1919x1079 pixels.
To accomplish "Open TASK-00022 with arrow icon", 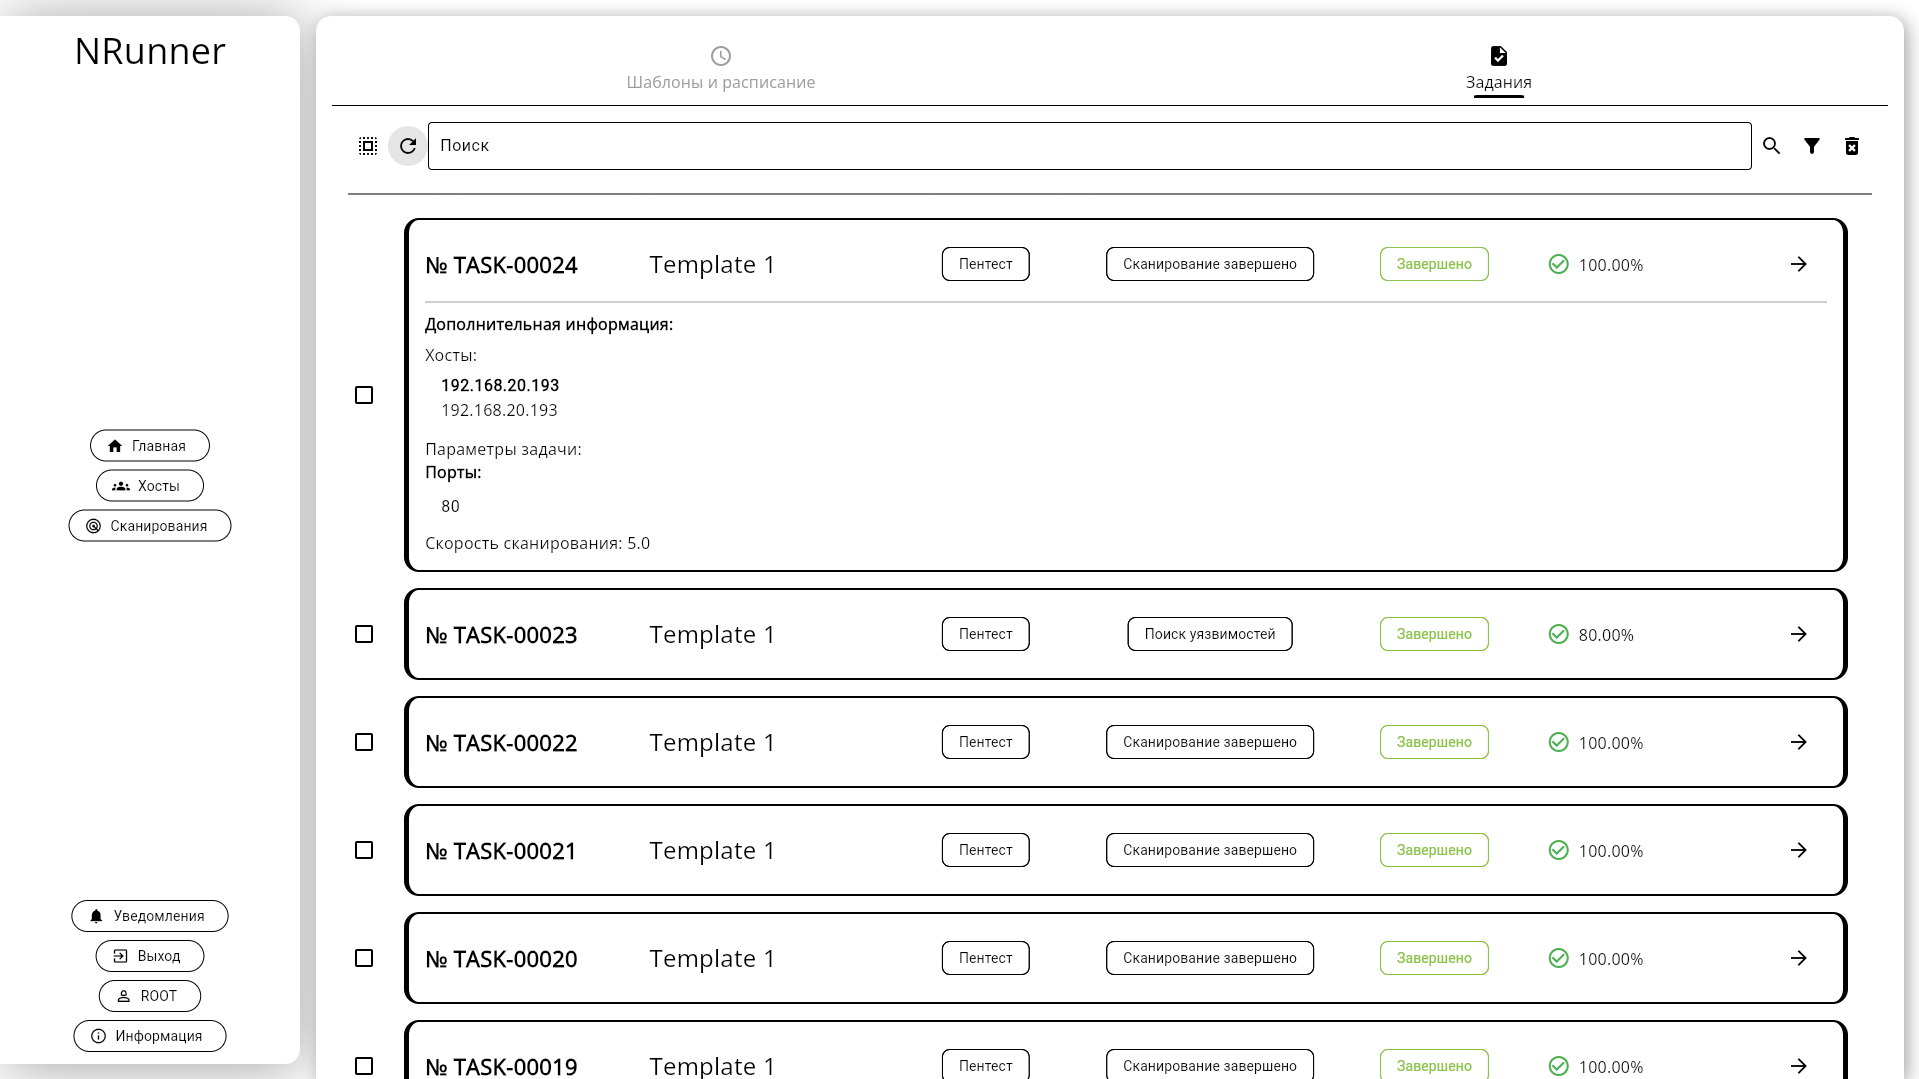I will [1799, 742].
